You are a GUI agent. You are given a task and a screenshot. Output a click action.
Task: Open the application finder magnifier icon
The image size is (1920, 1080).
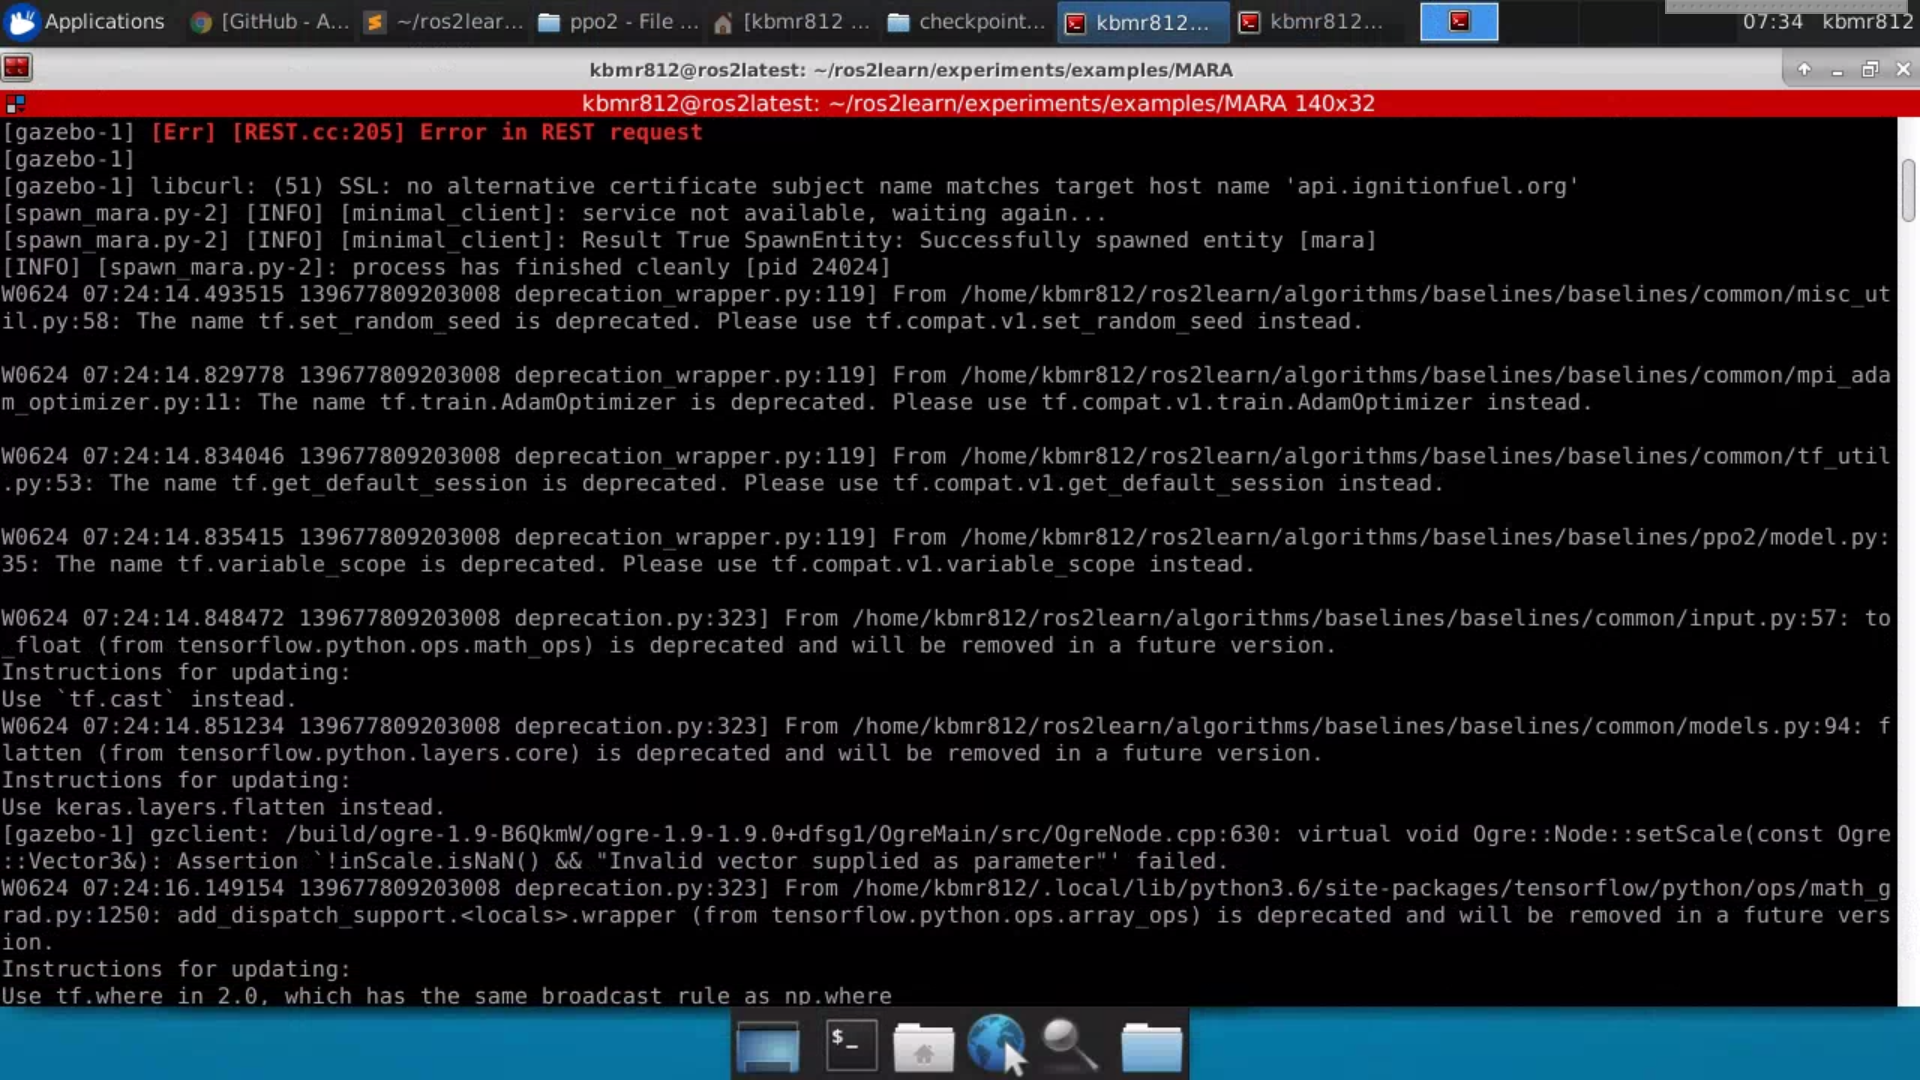click(x=1068, y=1044)
